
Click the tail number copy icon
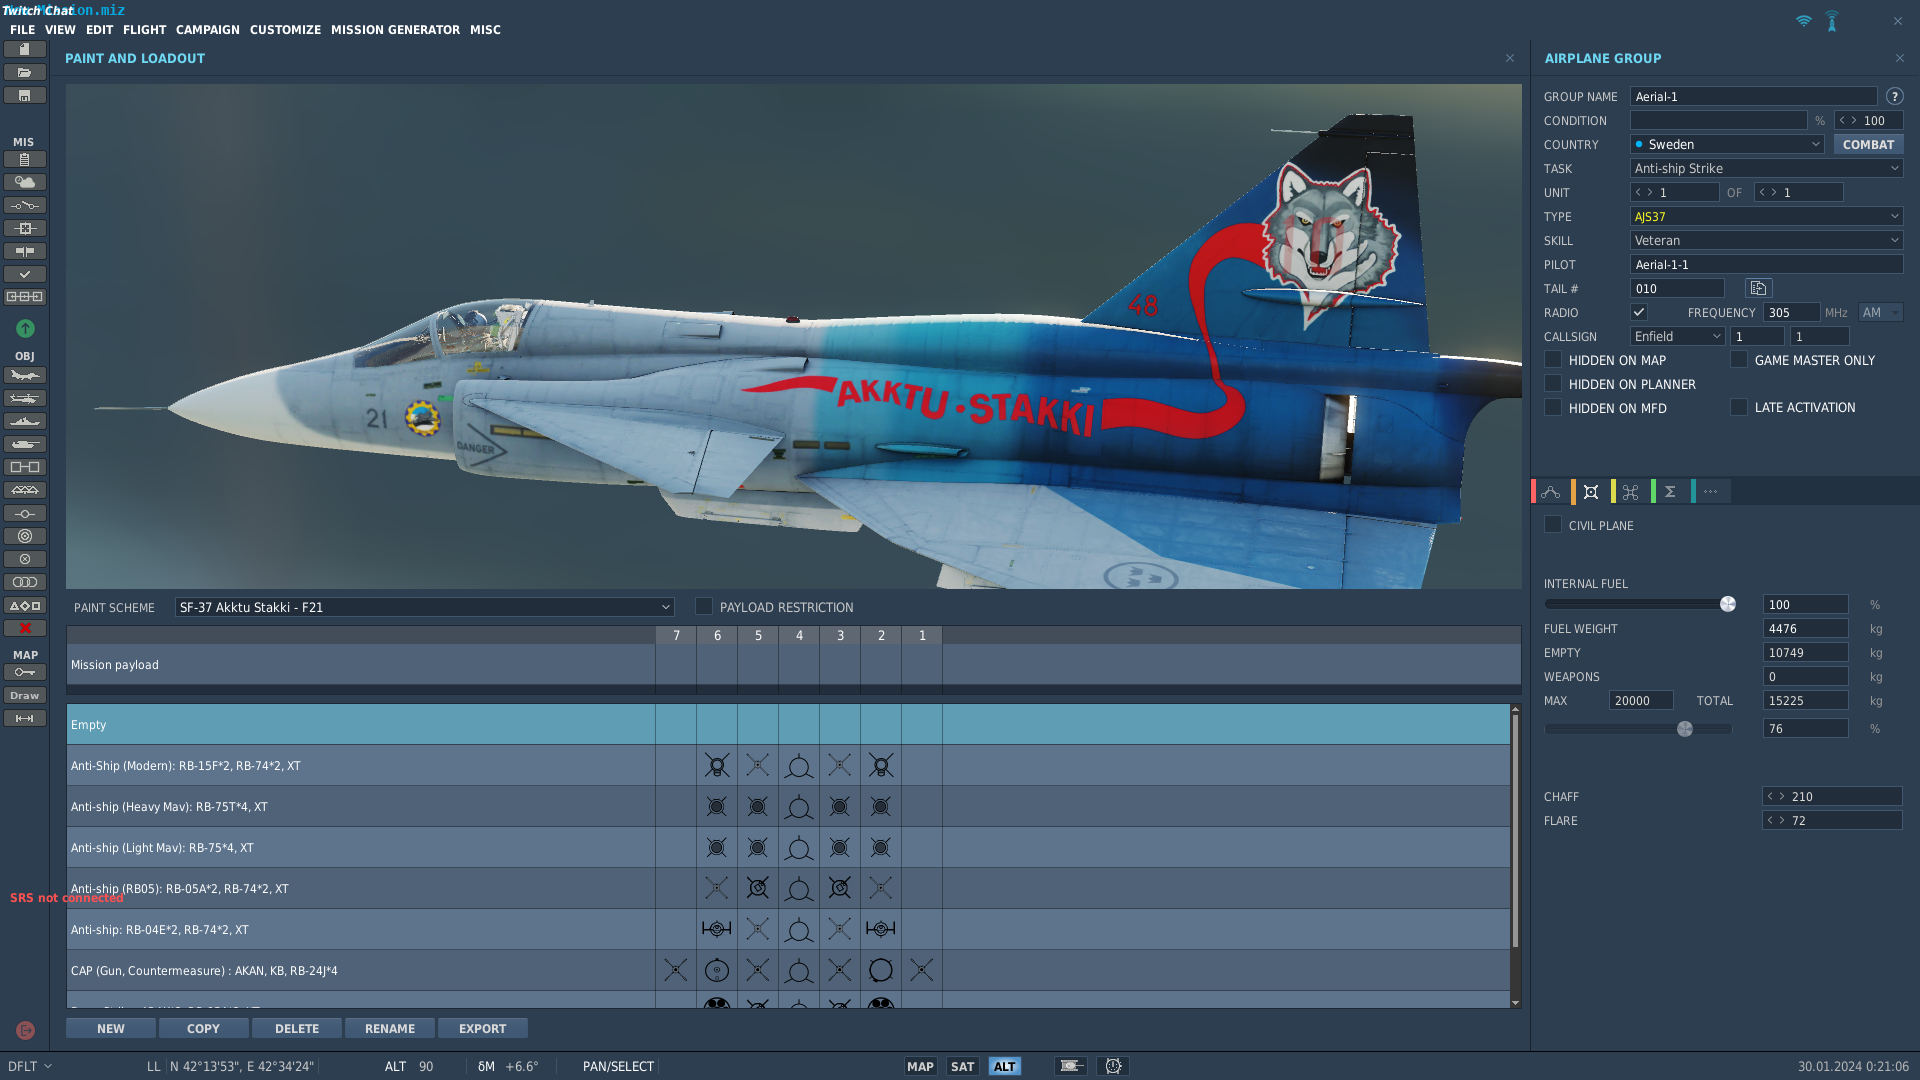click(x=1758, y=288)
